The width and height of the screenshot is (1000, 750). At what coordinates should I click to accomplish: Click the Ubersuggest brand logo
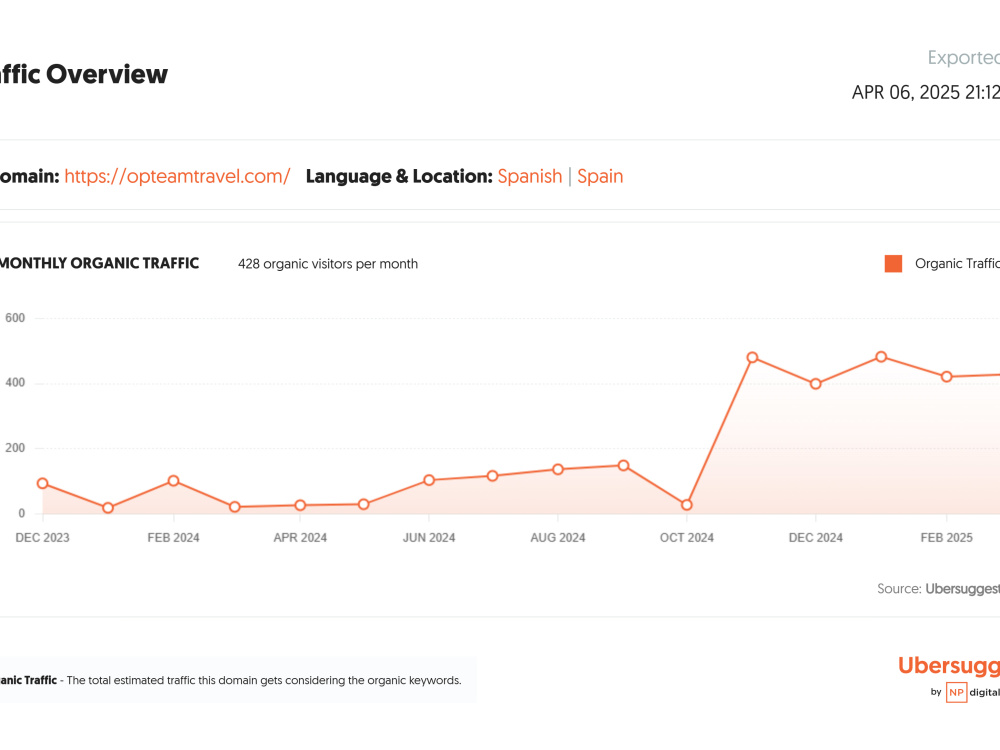(x=949, y=666)
